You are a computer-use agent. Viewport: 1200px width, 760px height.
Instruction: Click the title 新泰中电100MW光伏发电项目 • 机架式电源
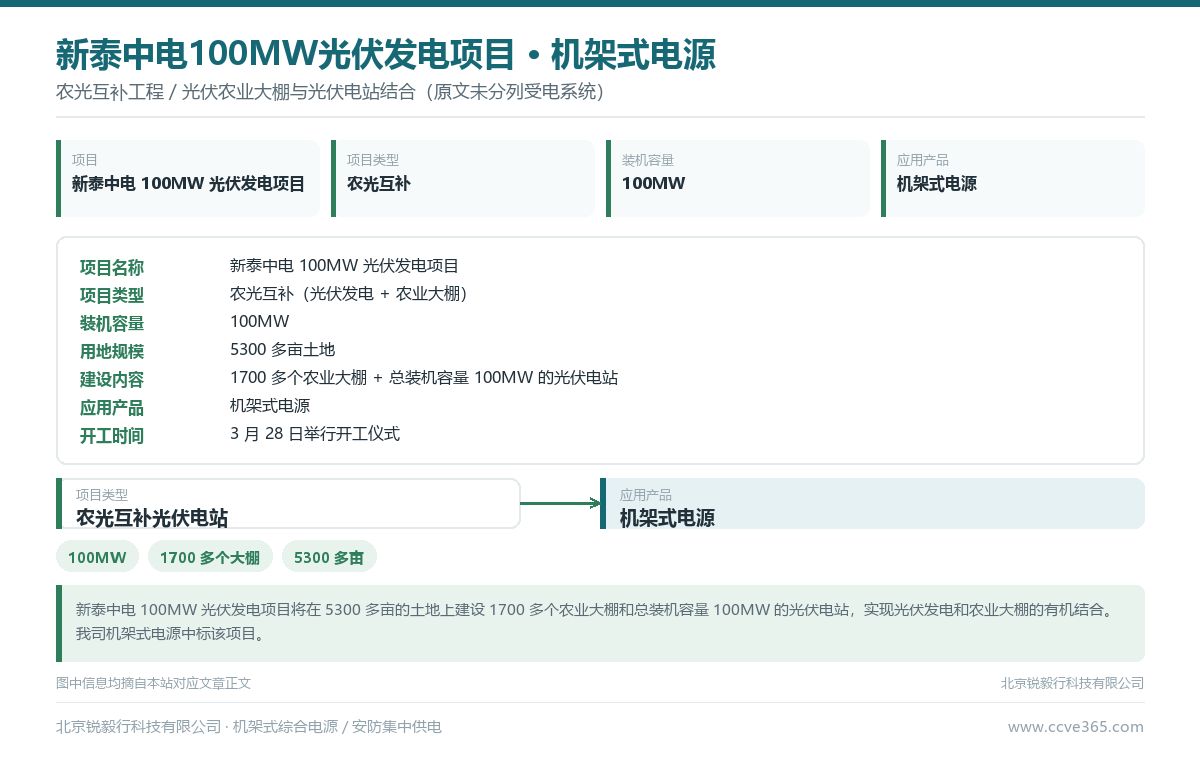pyautogui.click(x=386, y=53)
